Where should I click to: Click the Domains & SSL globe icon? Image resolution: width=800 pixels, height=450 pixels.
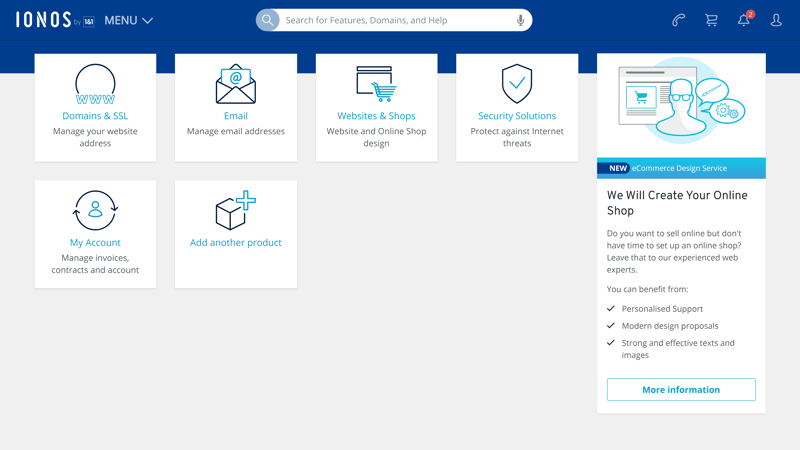pos(95,84)
